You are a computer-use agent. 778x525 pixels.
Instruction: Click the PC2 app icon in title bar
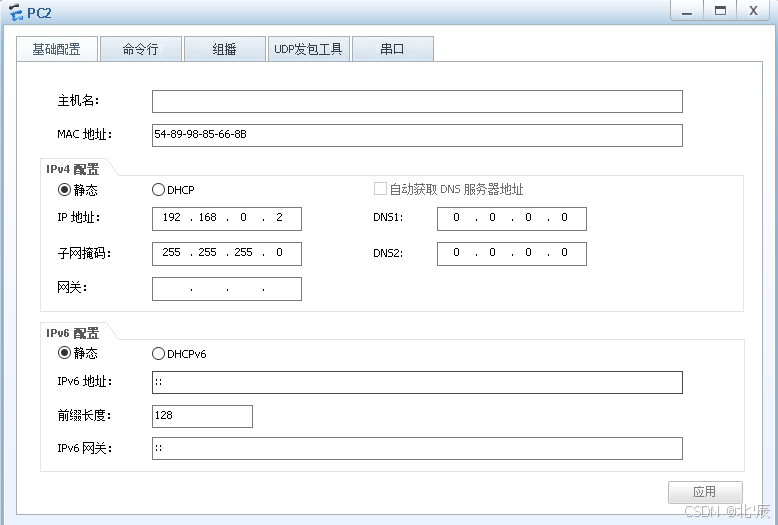point(15,12)
